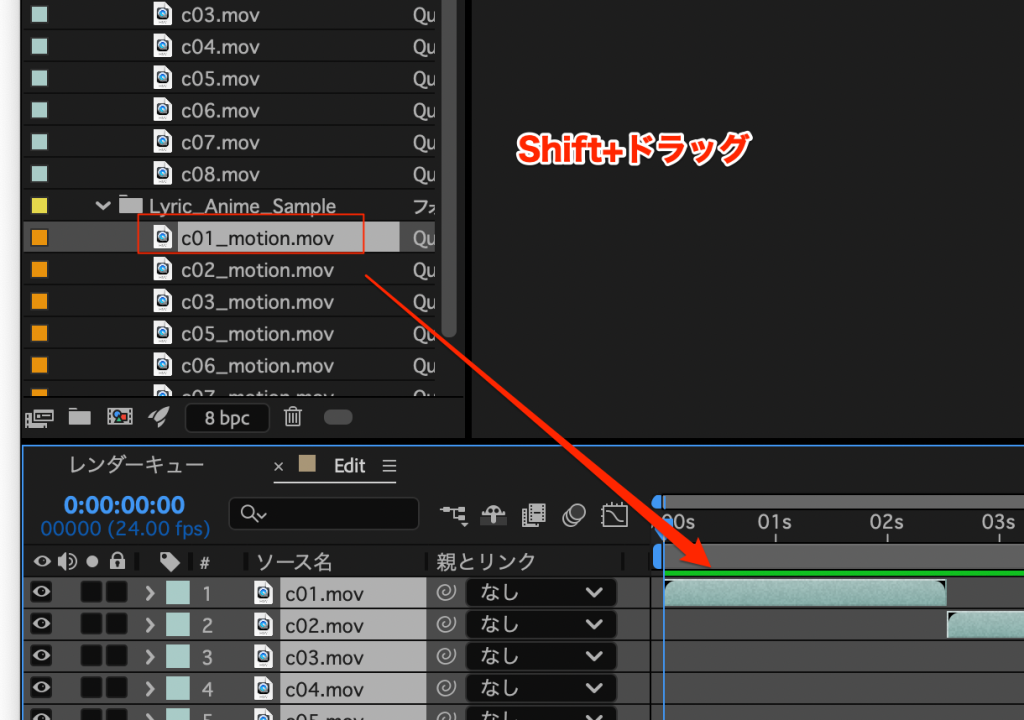The image size is (1024, 720).
Task: Open the Graph Editor icon
Action: 613,515
